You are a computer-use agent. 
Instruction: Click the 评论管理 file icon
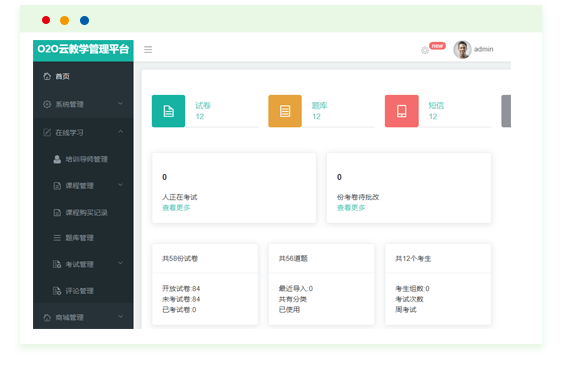point(57,291)
